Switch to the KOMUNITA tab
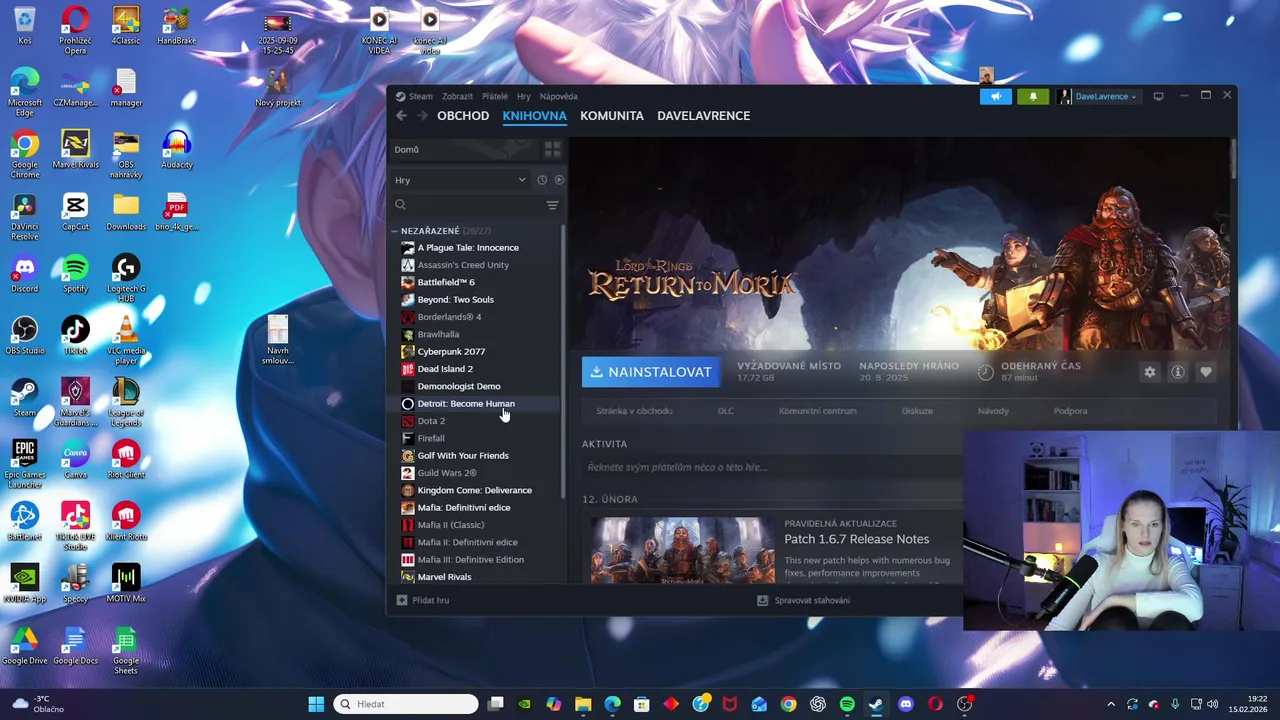Image resolution: width=1280 pixels, height=720 pixels. [612, 116]
